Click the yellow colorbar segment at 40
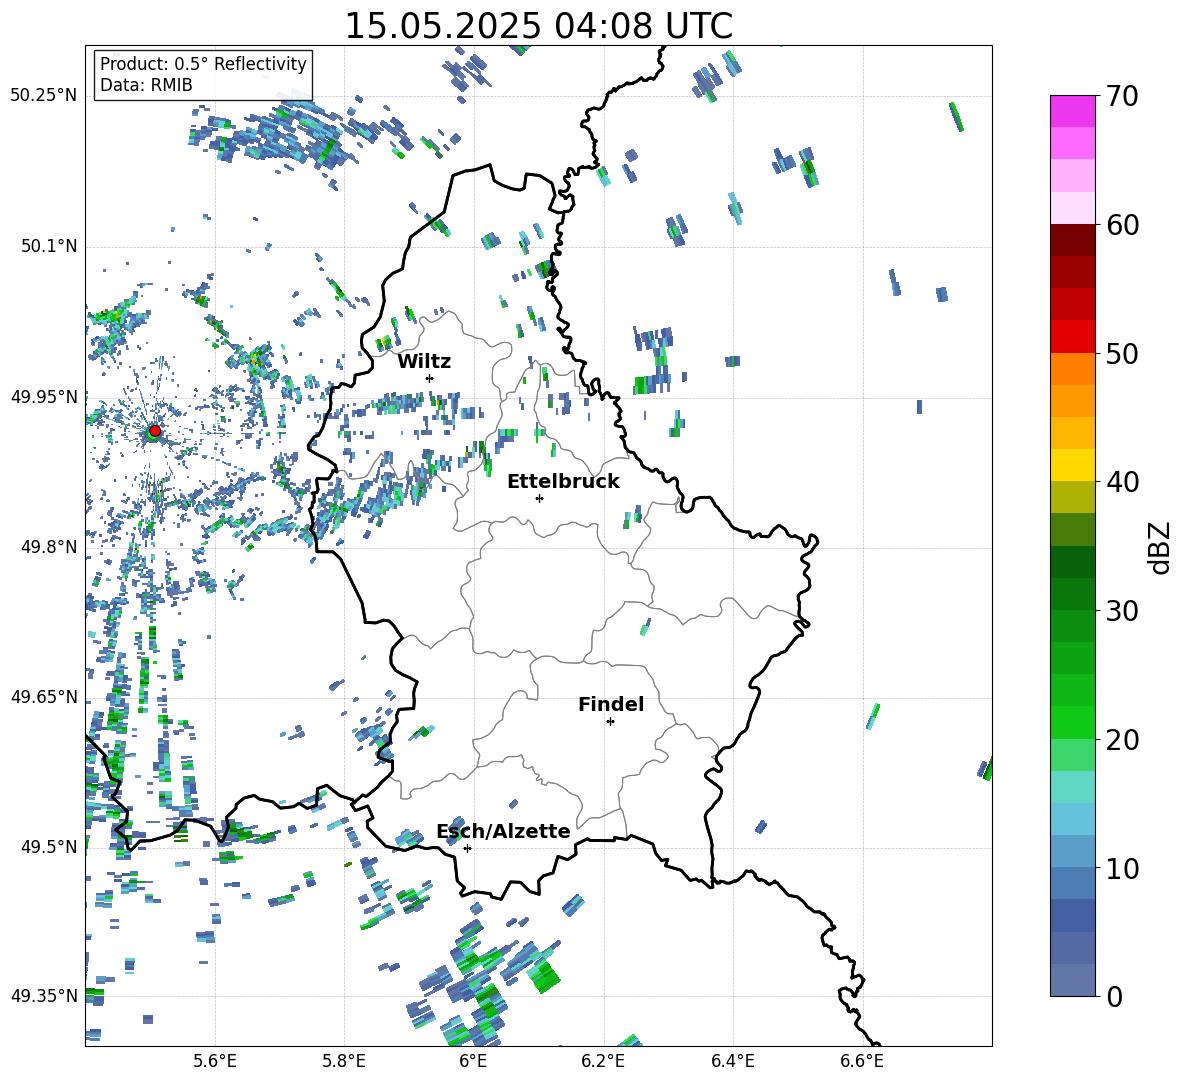Image resolution: width=1184 pixels, height=1081 pixels. [x=1072, y=465]
